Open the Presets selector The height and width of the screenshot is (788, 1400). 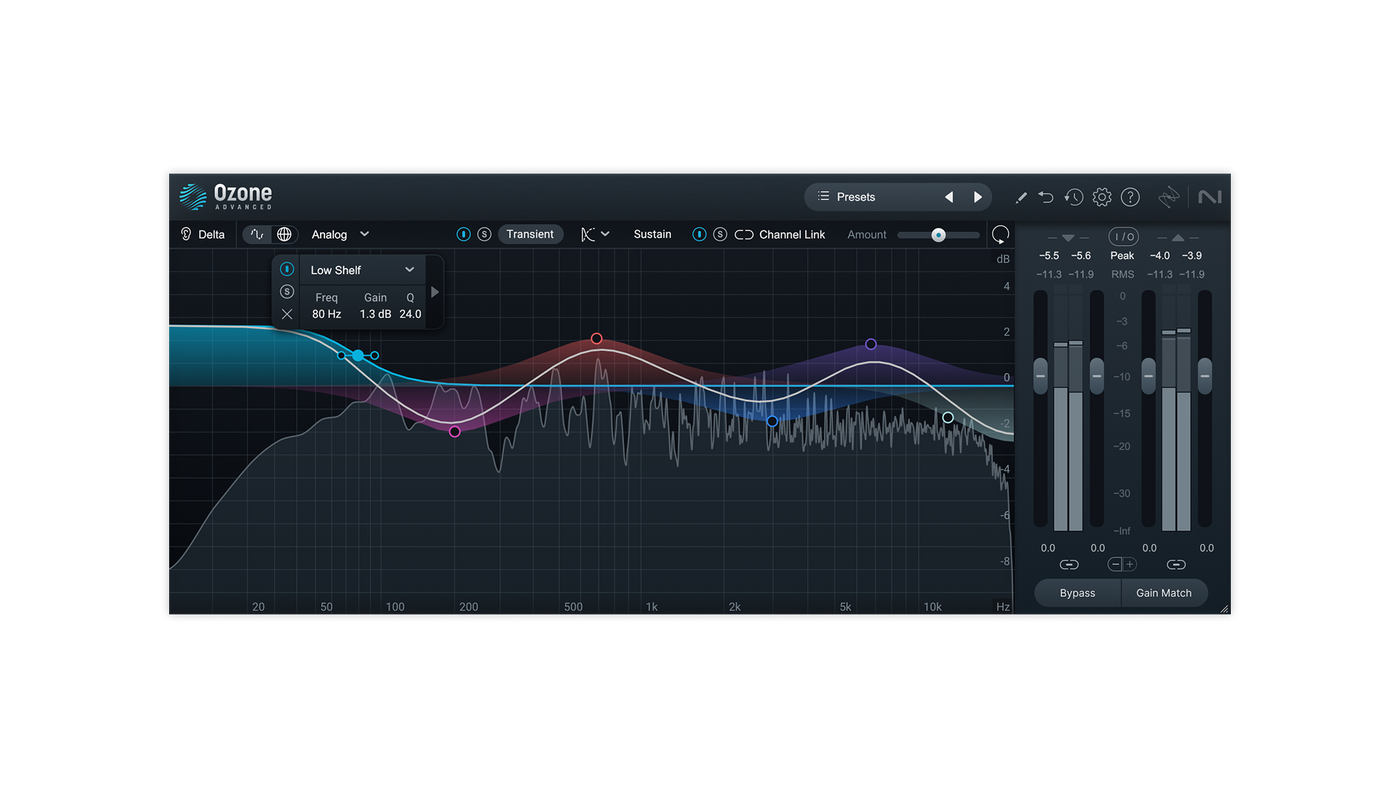click(898, 197)
